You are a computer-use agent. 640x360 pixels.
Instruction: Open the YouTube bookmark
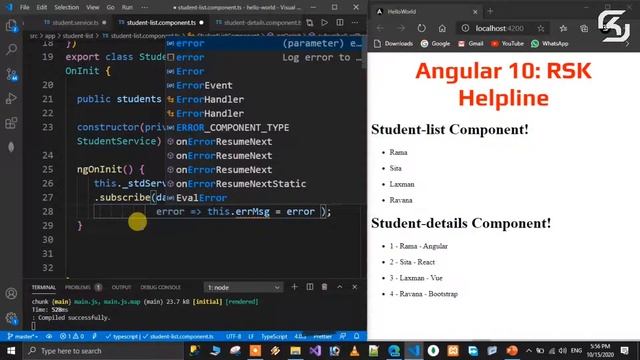click(507, 44)
